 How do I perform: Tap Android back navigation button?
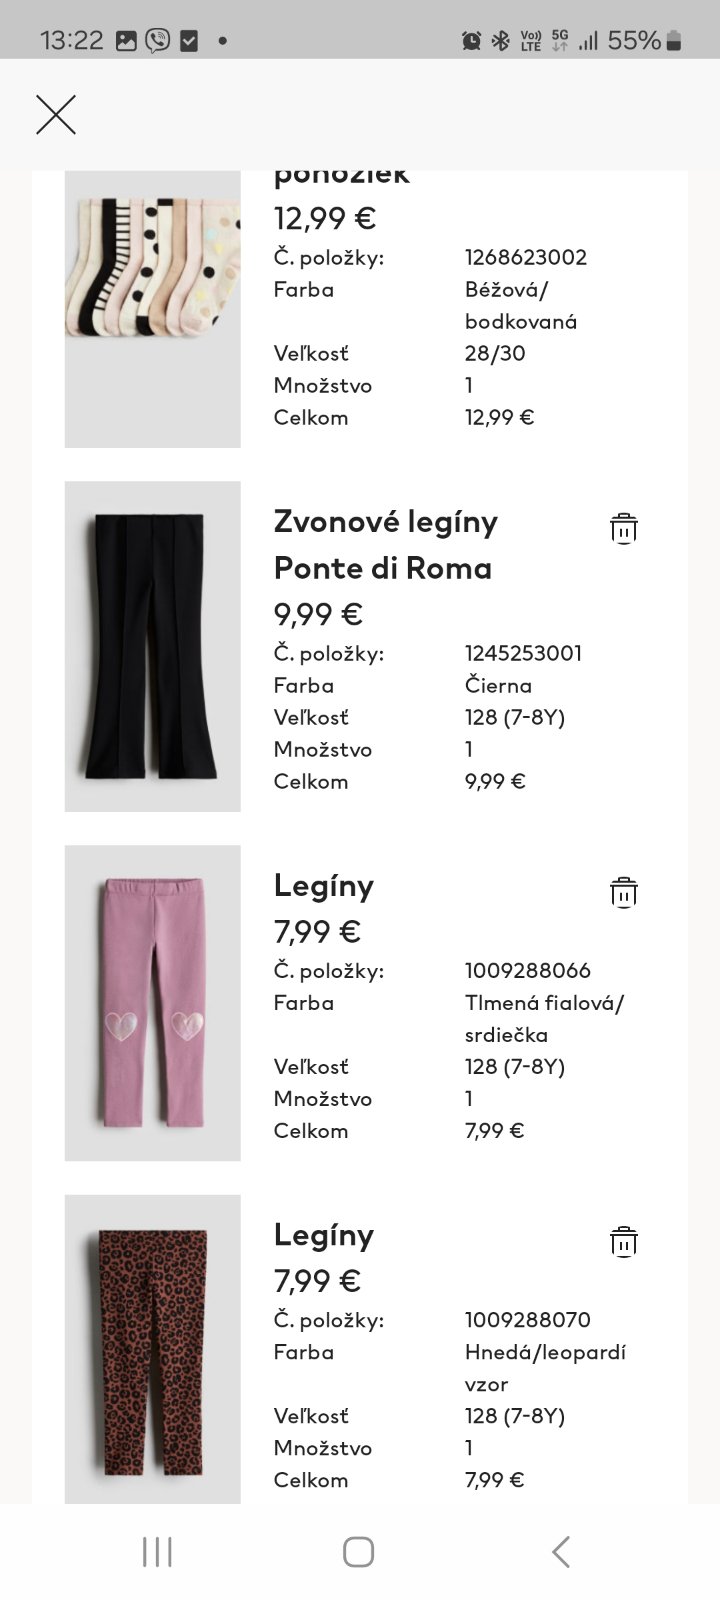561,1552
